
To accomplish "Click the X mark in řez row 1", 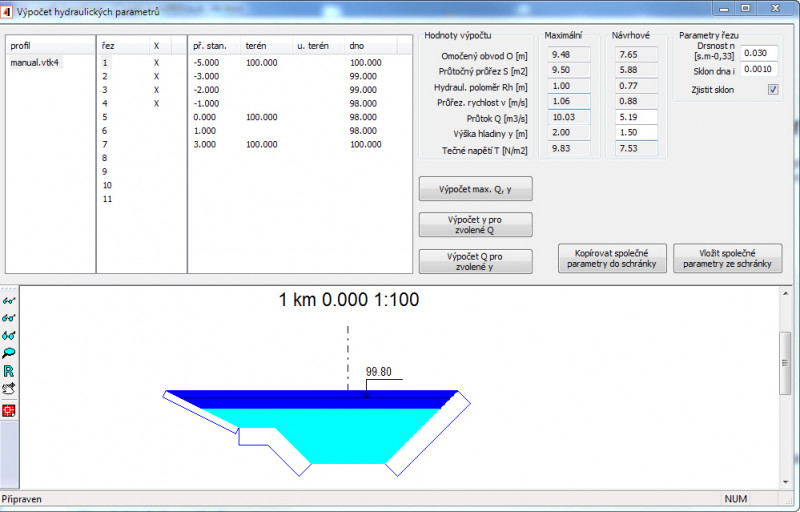I will coord(157,63).
